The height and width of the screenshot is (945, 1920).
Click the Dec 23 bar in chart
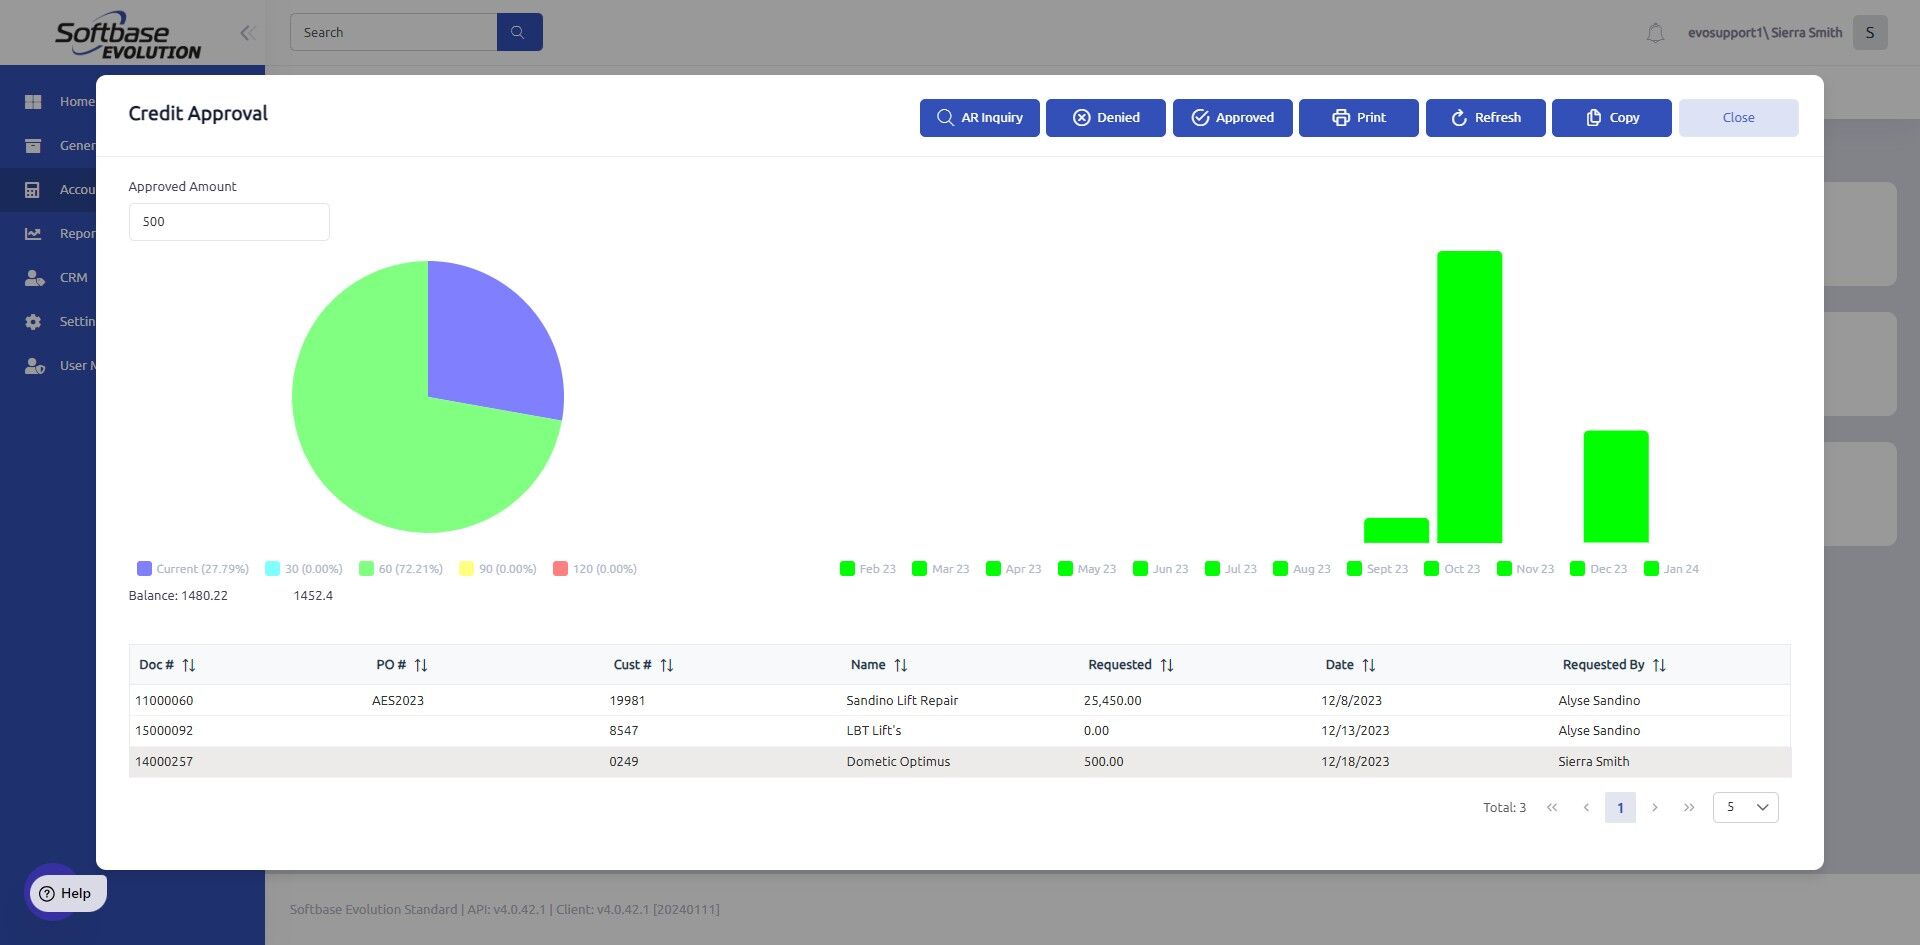1616,487
